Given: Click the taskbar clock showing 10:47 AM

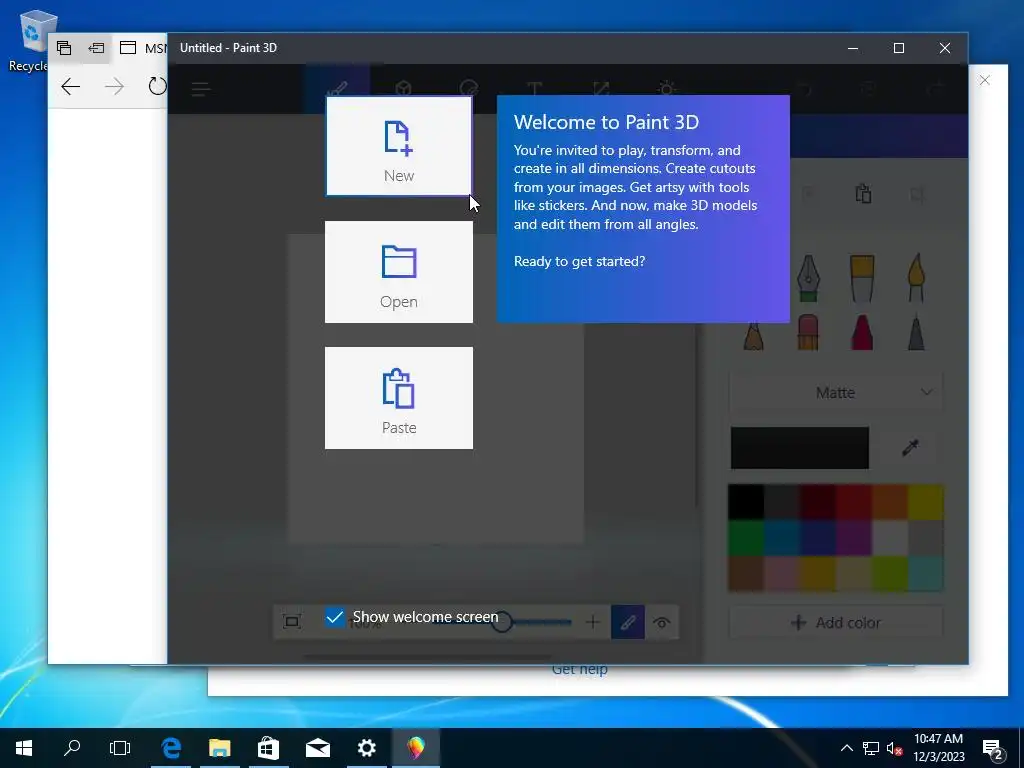Looking at the screenshot, I should (938, 748).
